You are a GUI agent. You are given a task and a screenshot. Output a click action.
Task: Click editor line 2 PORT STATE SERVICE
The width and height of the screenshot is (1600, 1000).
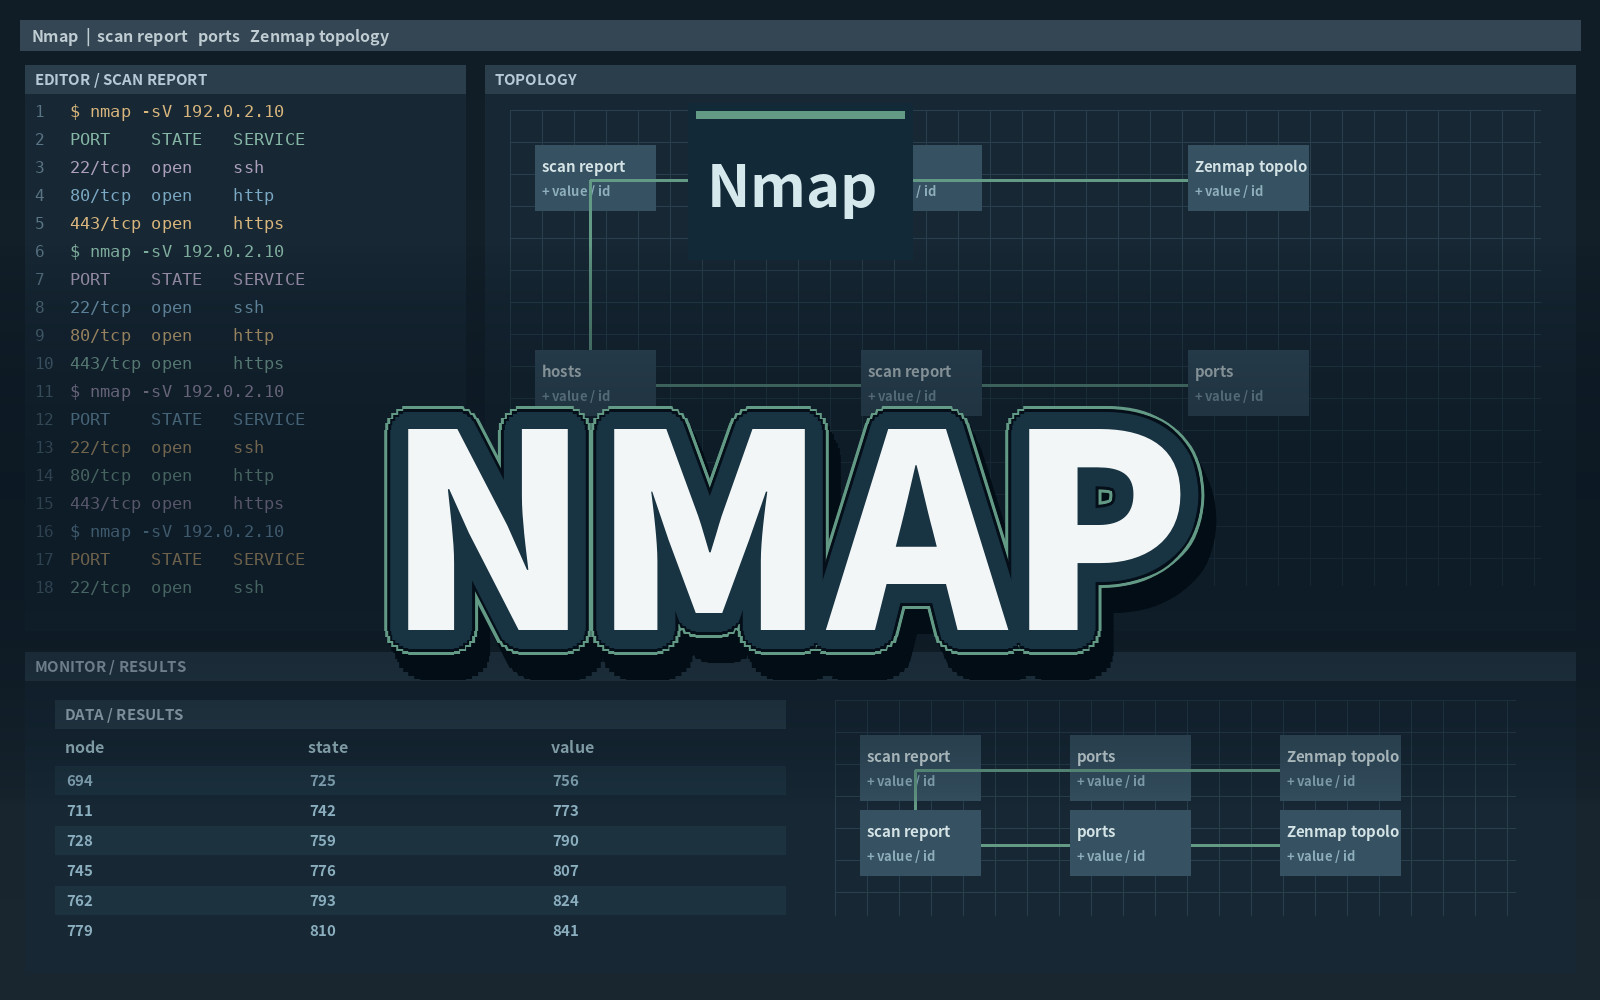(x=187, y=139)
